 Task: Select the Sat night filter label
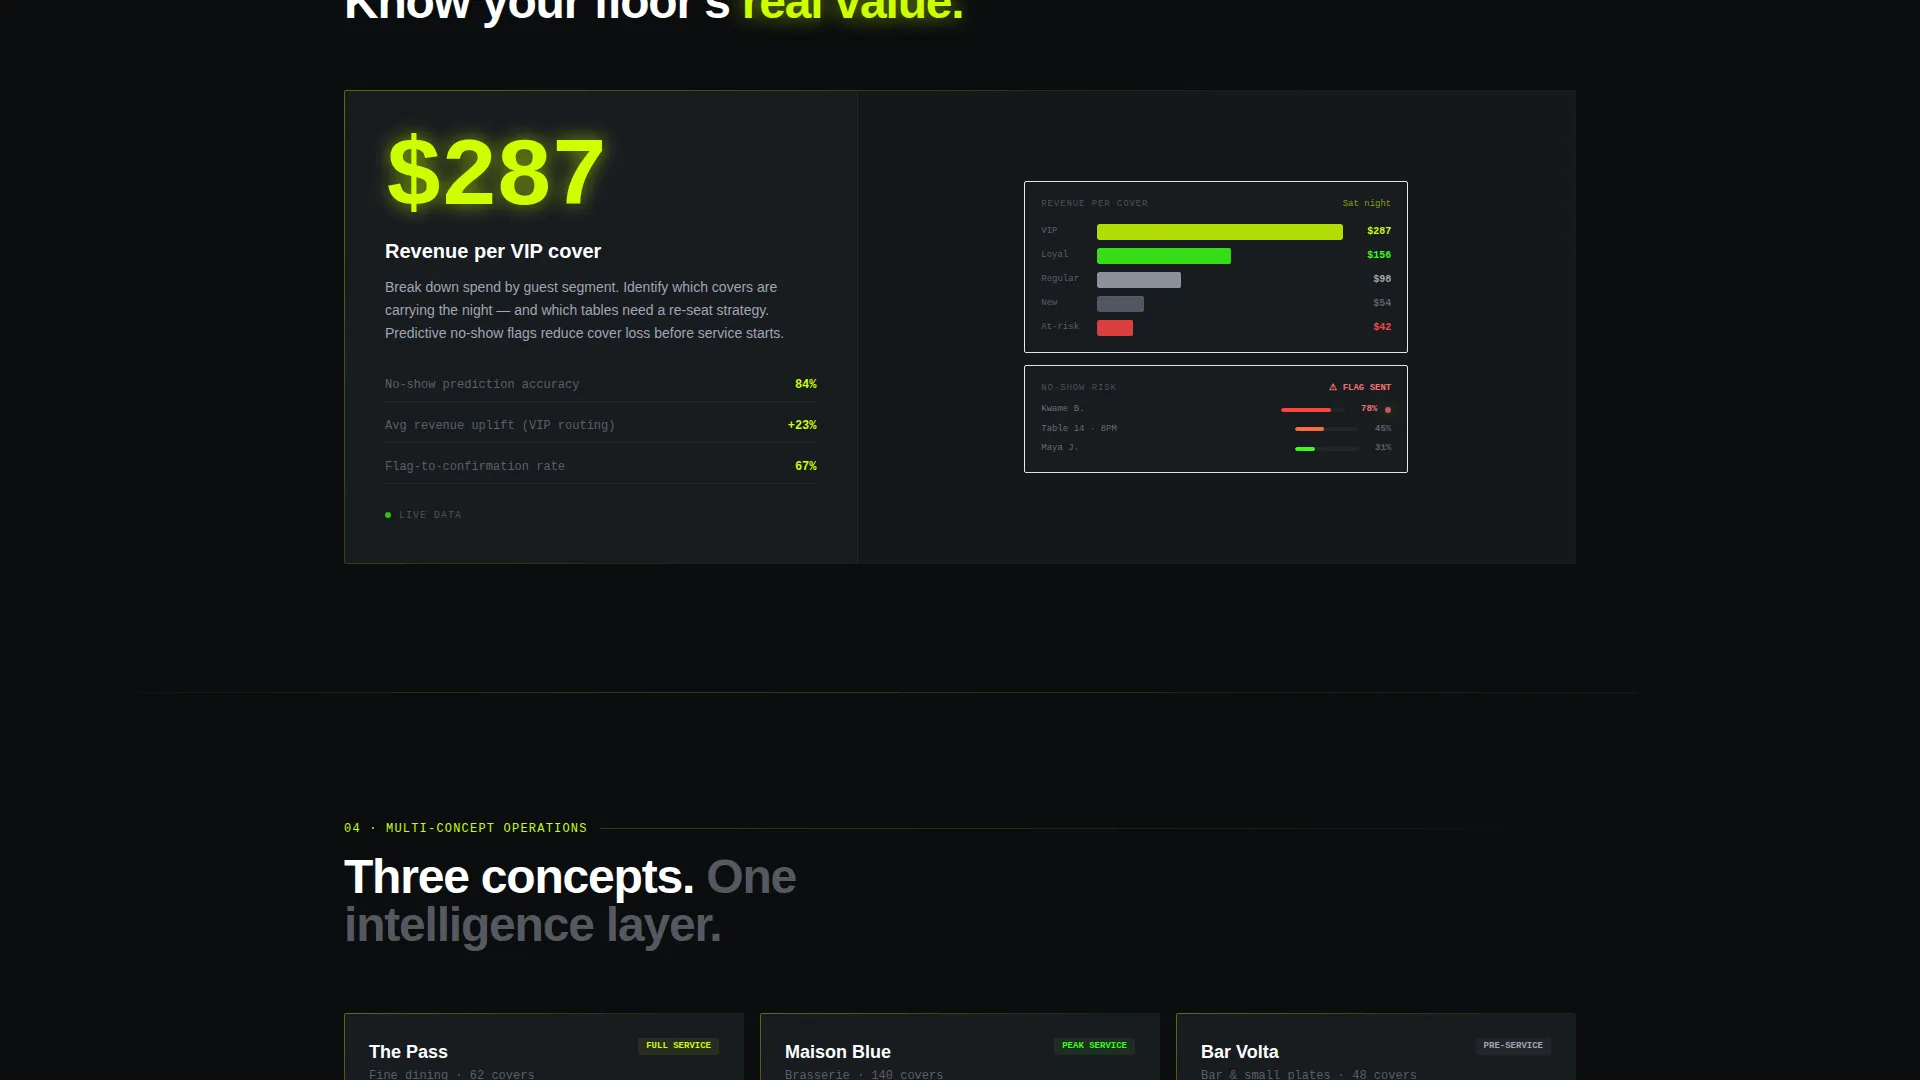1366,203
